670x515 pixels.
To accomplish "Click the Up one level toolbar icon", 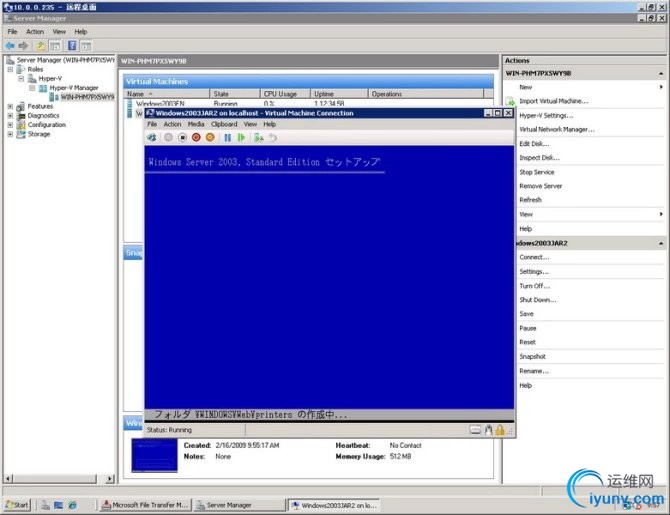I will pyautogui.click(x=41, y=46).
